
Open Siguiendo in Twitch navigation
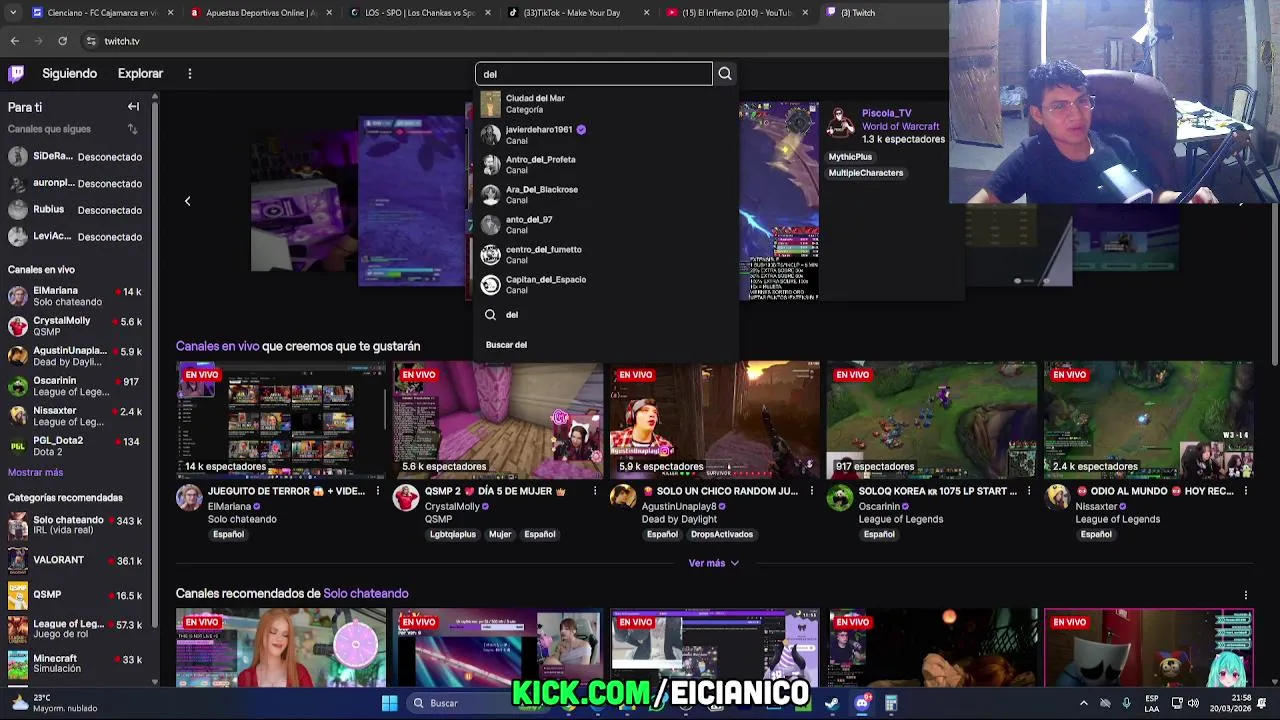pos(69,73)
